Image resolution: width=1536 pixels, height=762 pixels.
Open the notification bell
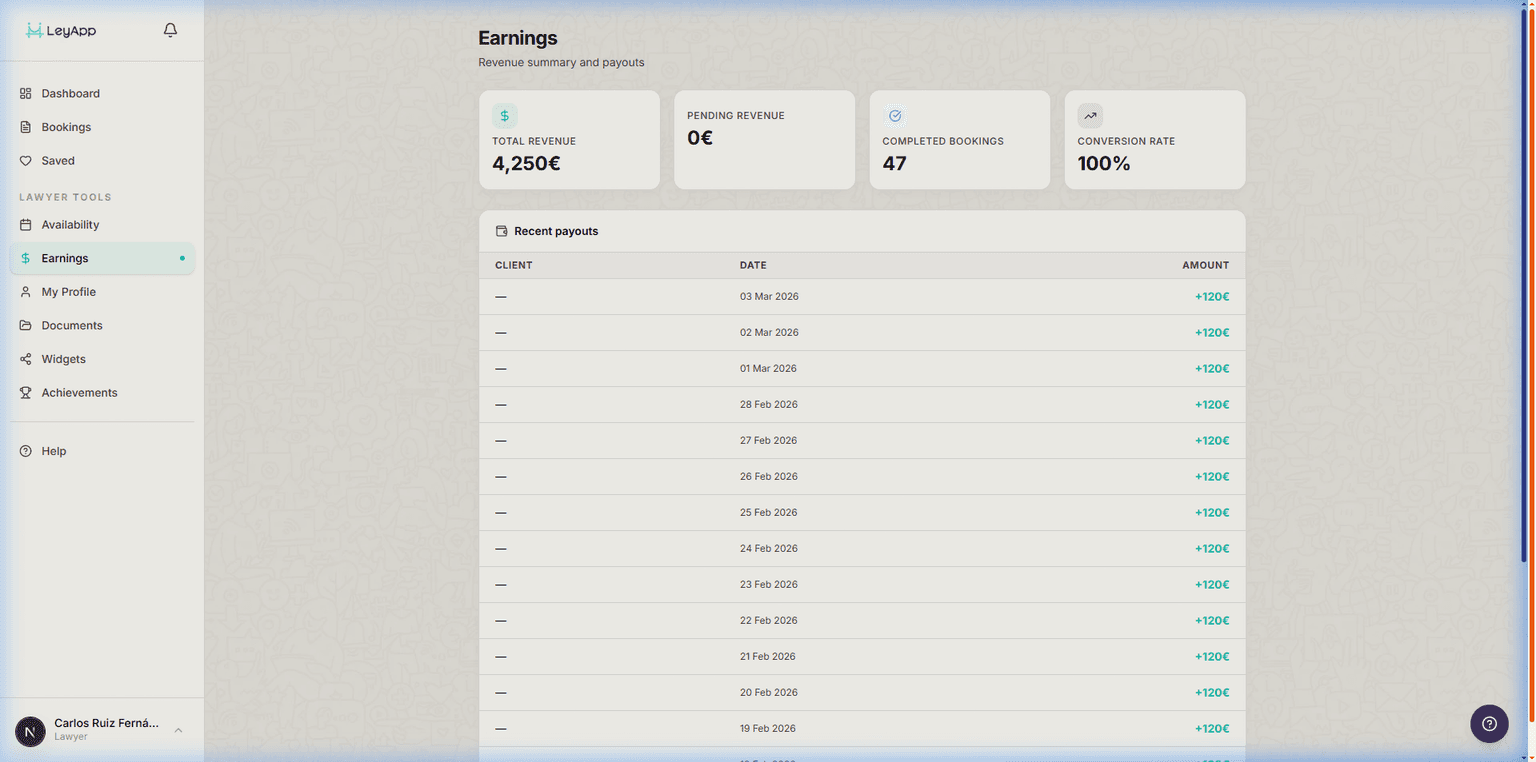(169, 29)
